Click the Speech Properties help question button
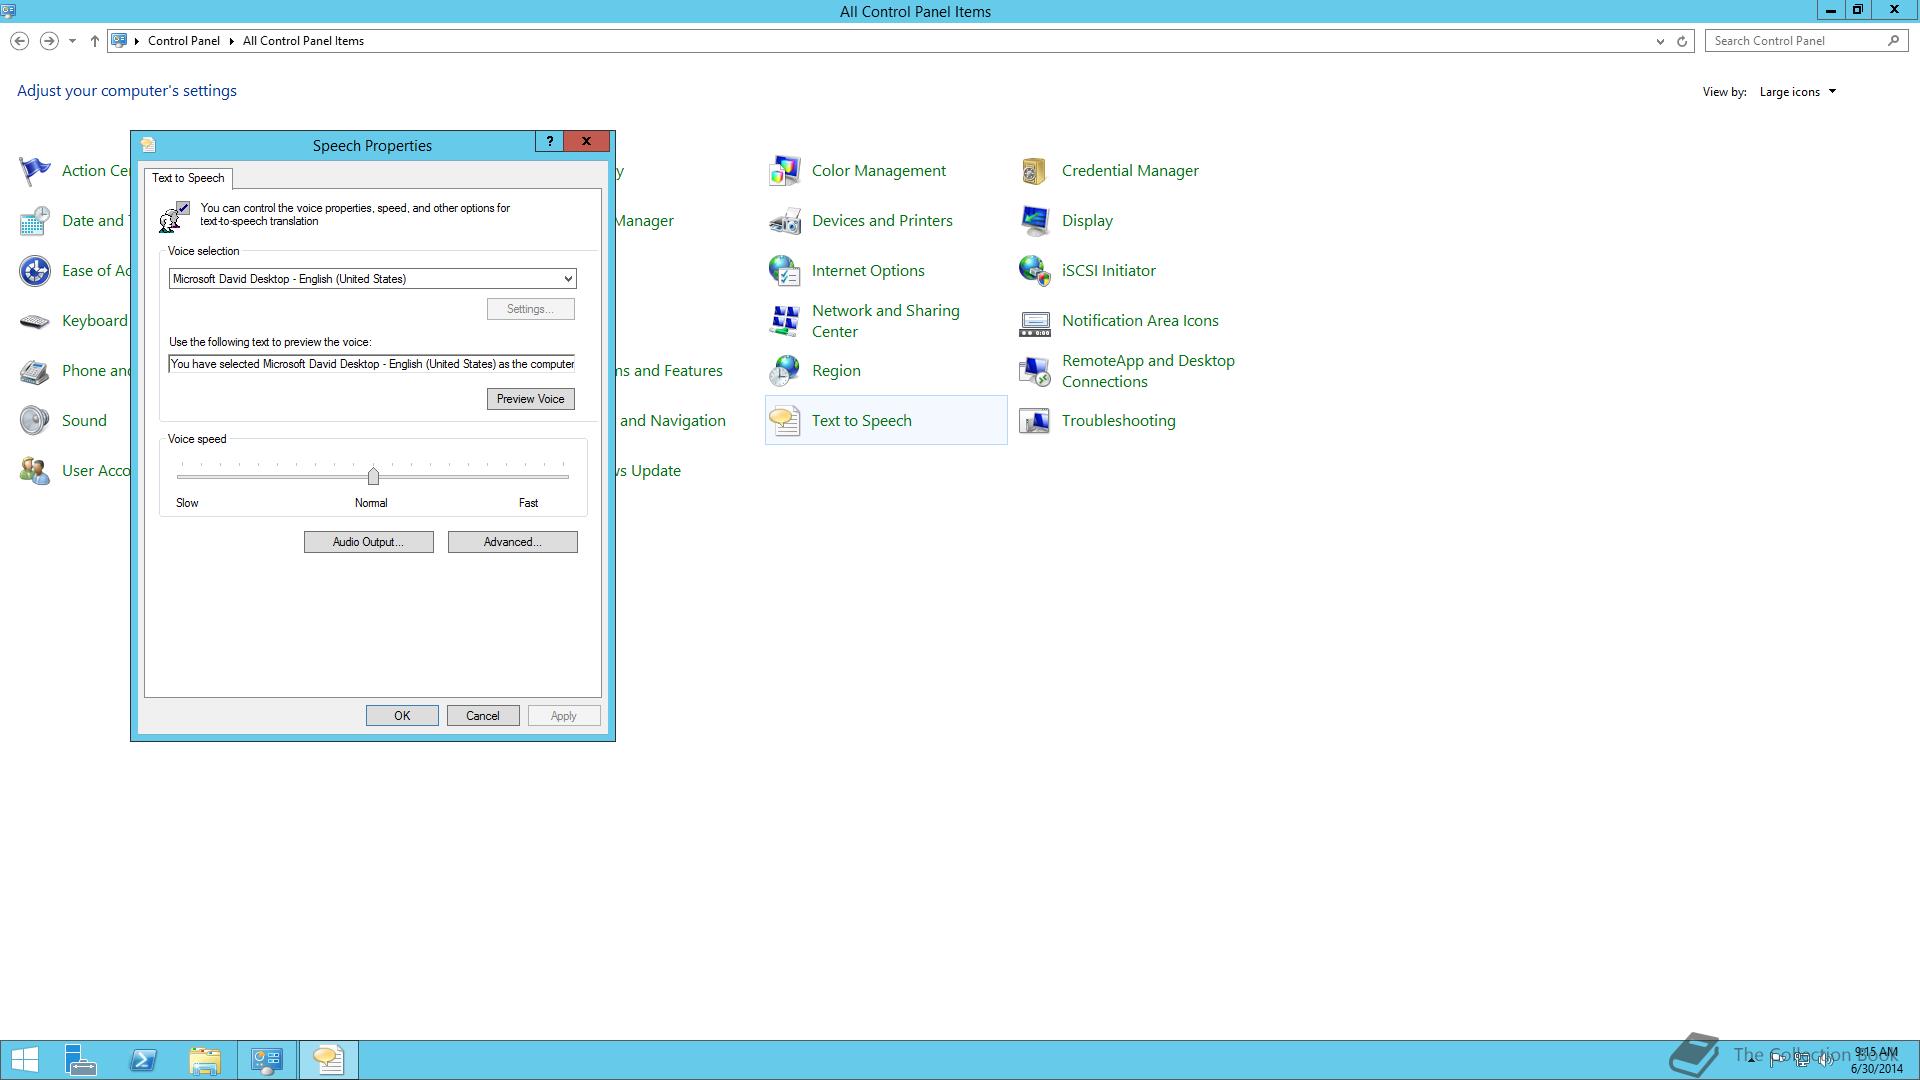Viewport: 1920px width, 1080px height. click(x=549, y=142)
